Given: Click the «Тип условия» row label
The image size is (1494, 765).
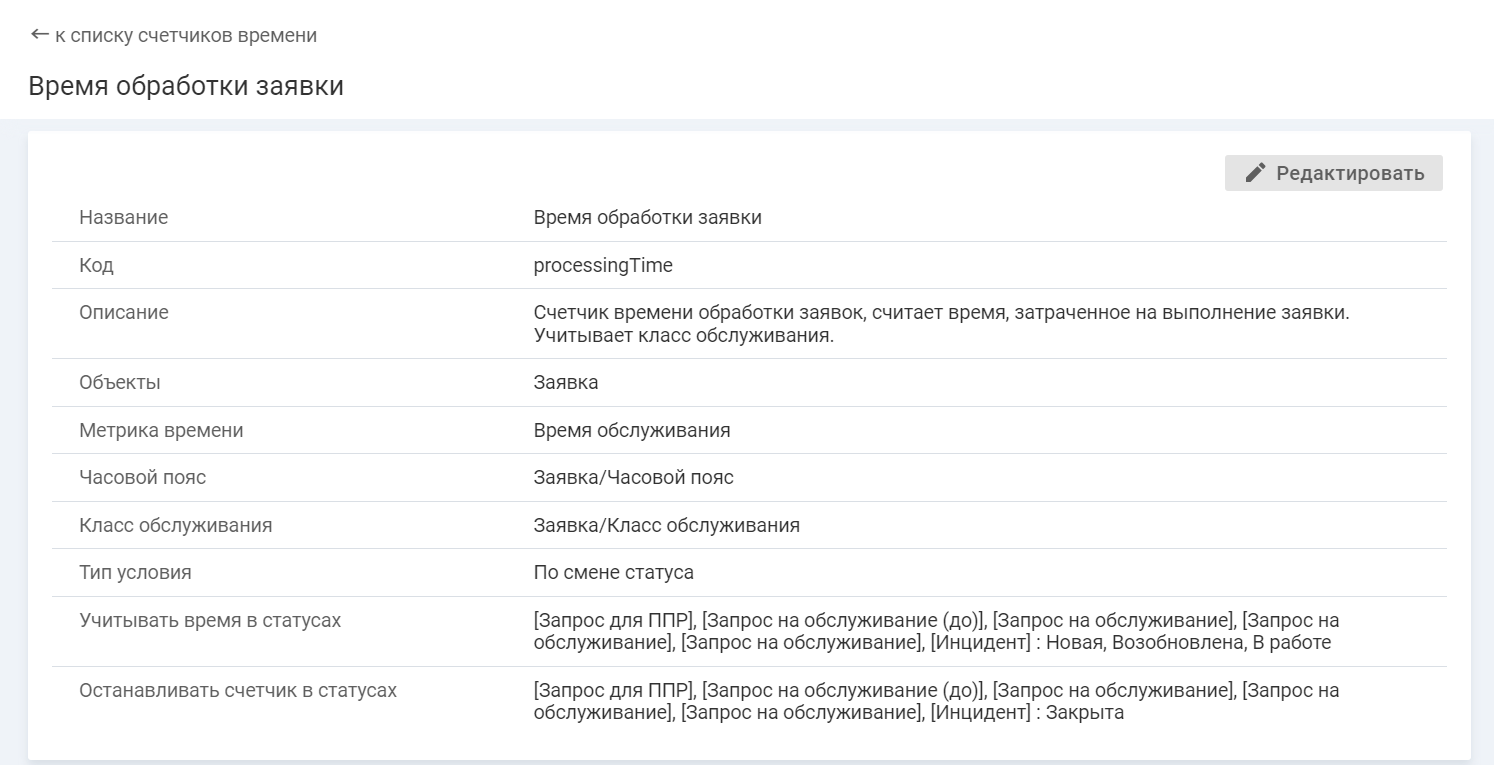Looking at the screenshot, I should (135, 573).
